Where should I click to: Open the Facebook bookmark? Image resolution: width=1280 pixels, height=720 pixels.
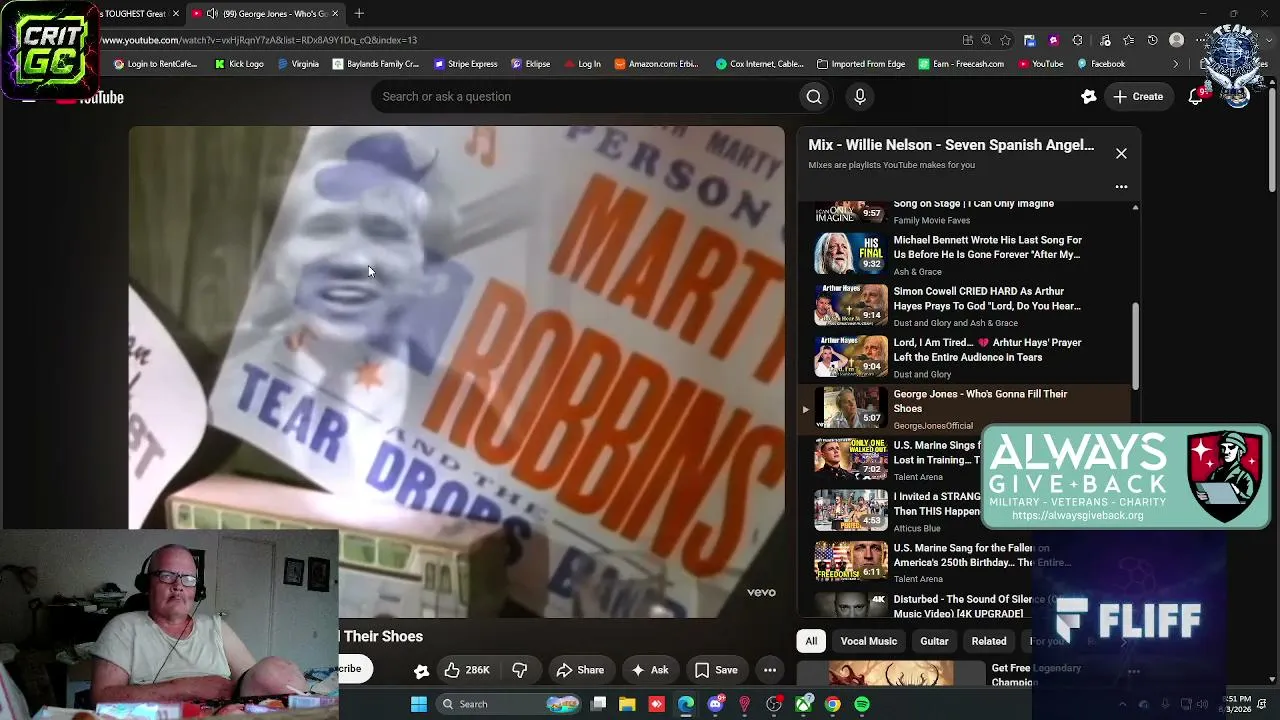(1101, 64)
